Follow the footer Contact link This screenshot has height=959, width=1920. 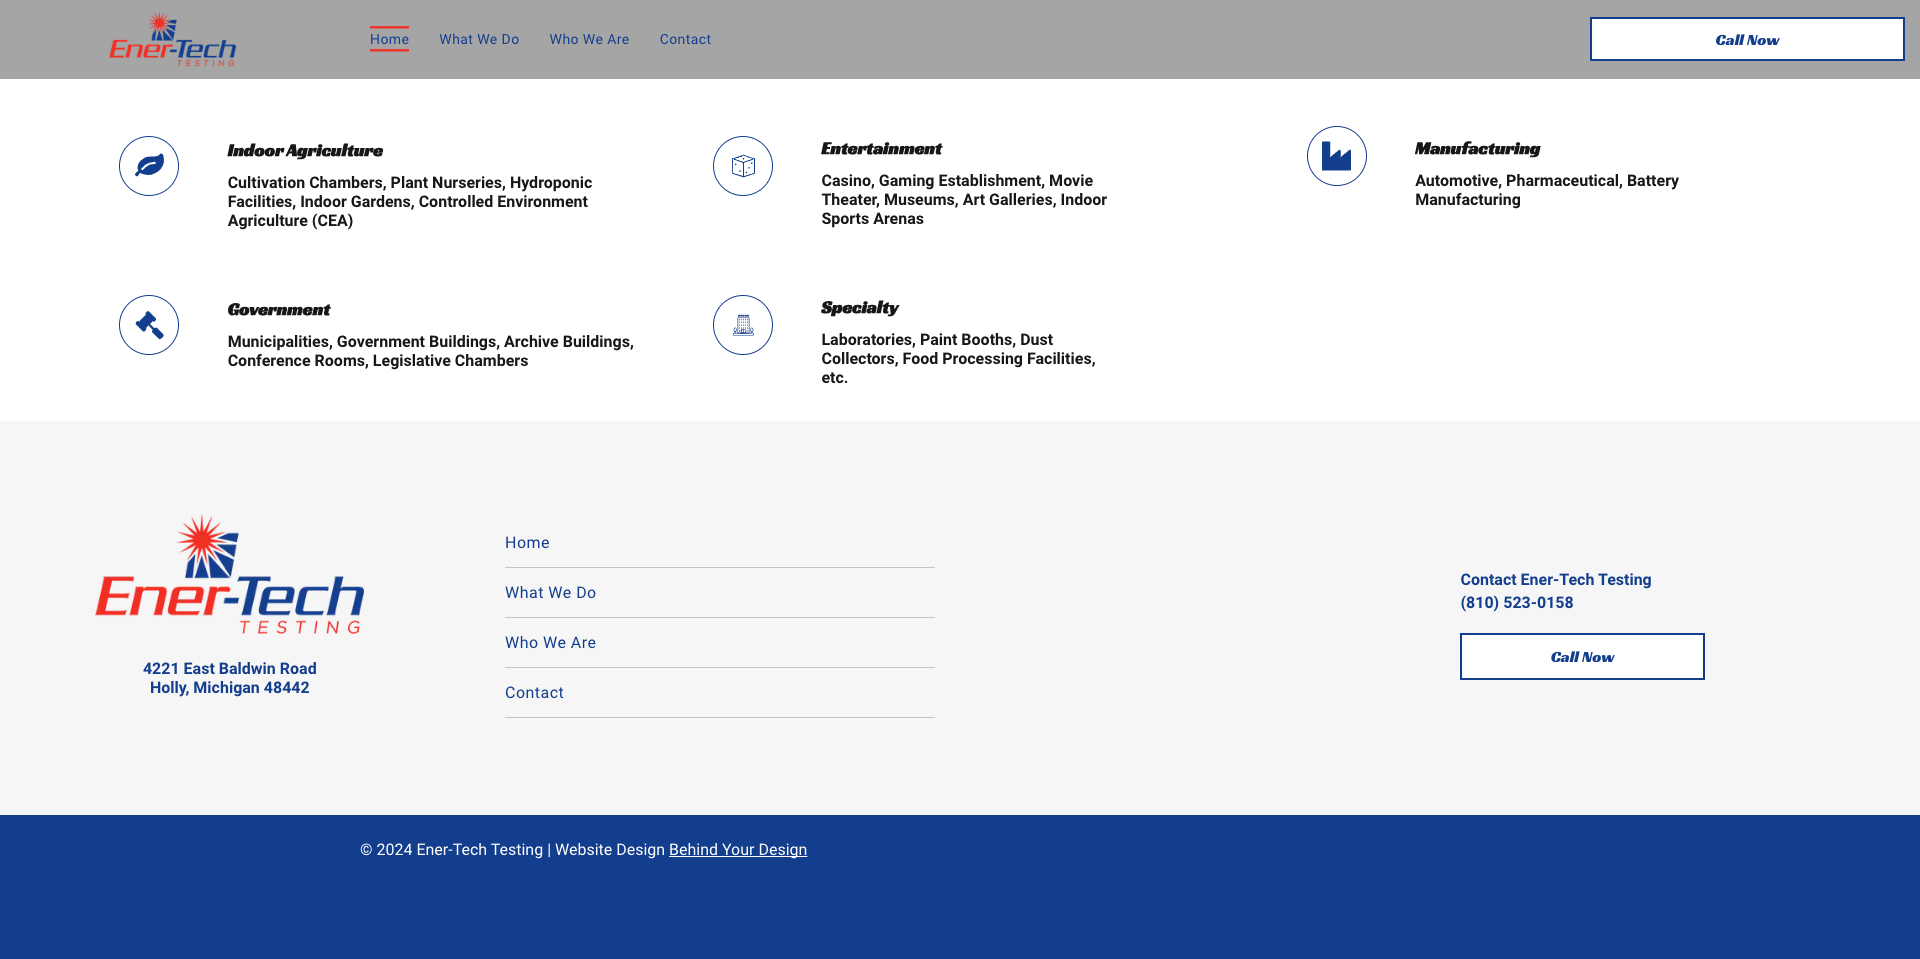534,693
